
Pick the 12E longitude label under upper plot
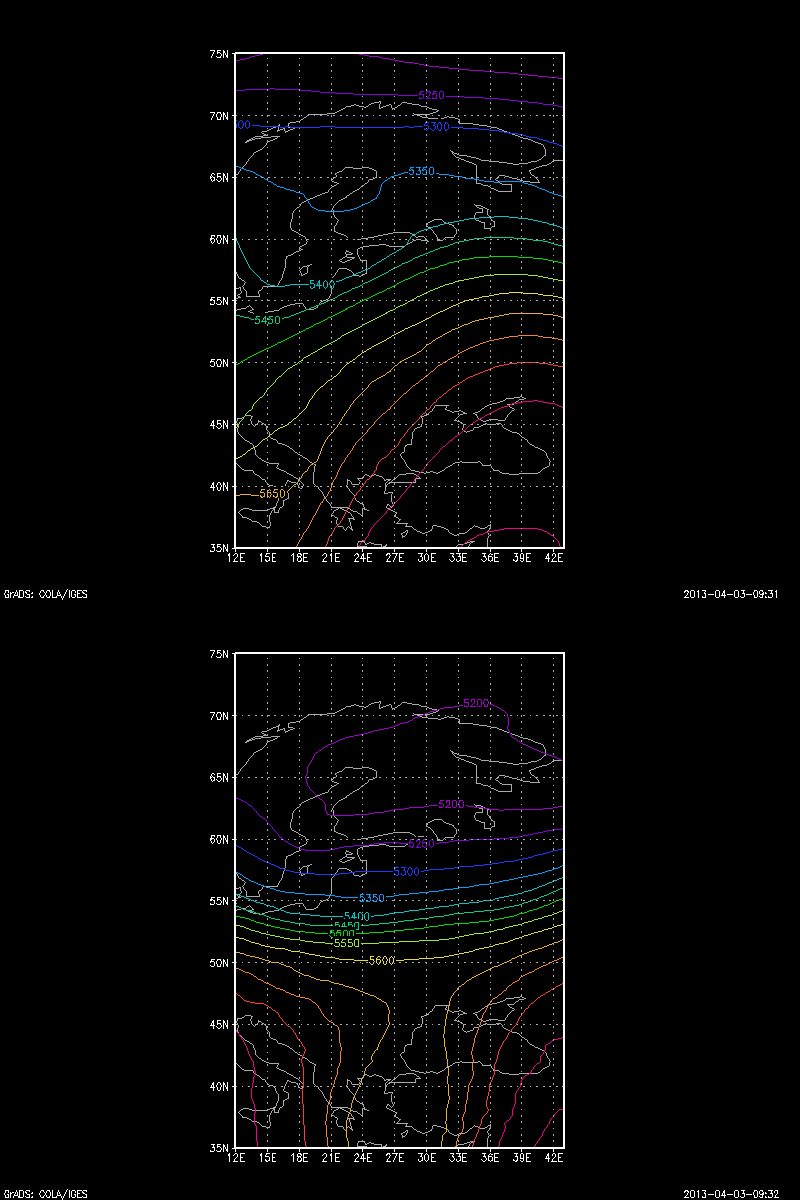pos(237,558)
